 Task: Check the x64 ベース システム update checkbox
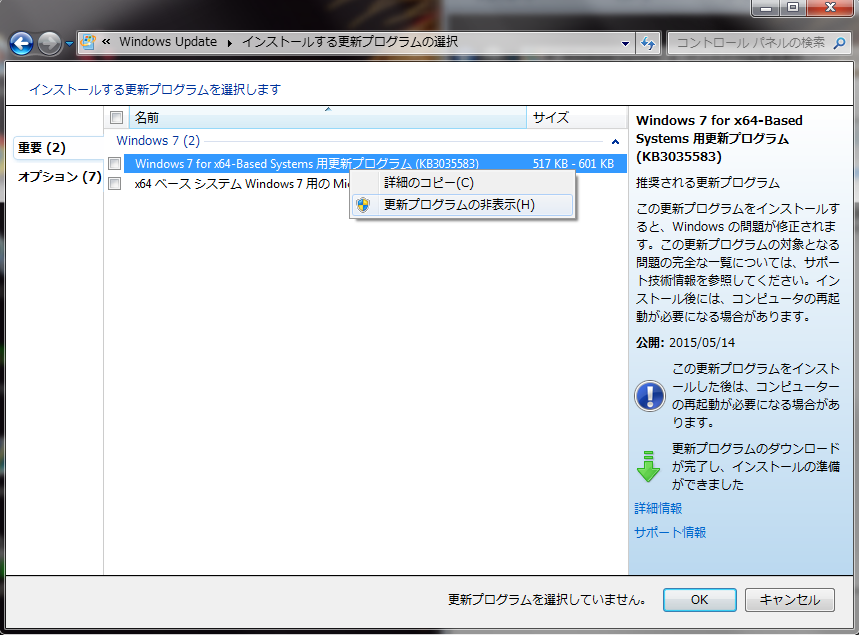pos(114,184)
